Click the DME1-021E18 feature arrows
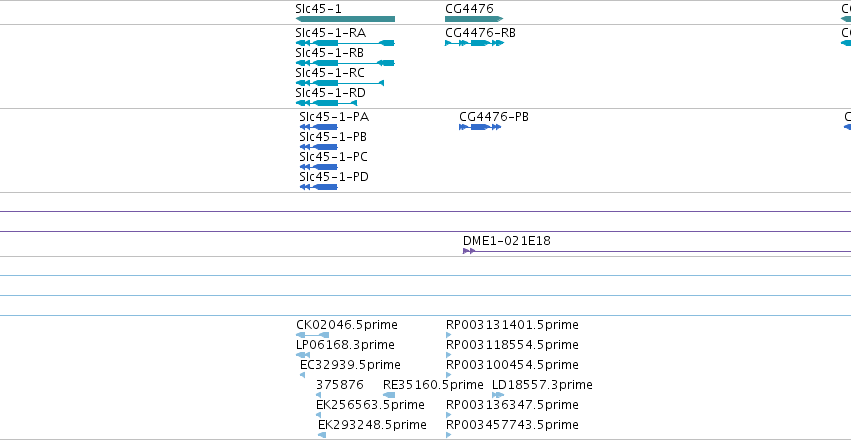Screen dimensions: 851x440 [x=469, y=251]
